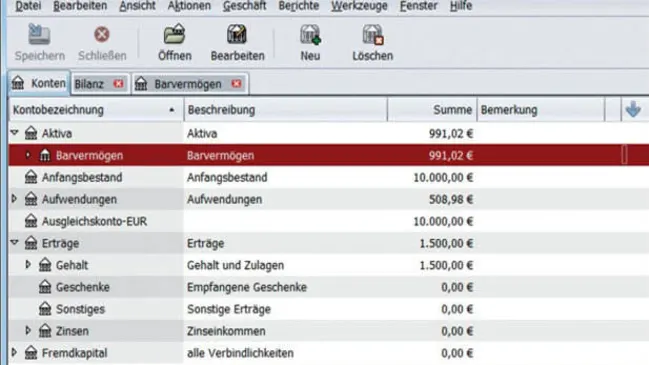Open the Geschäft menu
The image size is (649, 365).
[244, 6]
